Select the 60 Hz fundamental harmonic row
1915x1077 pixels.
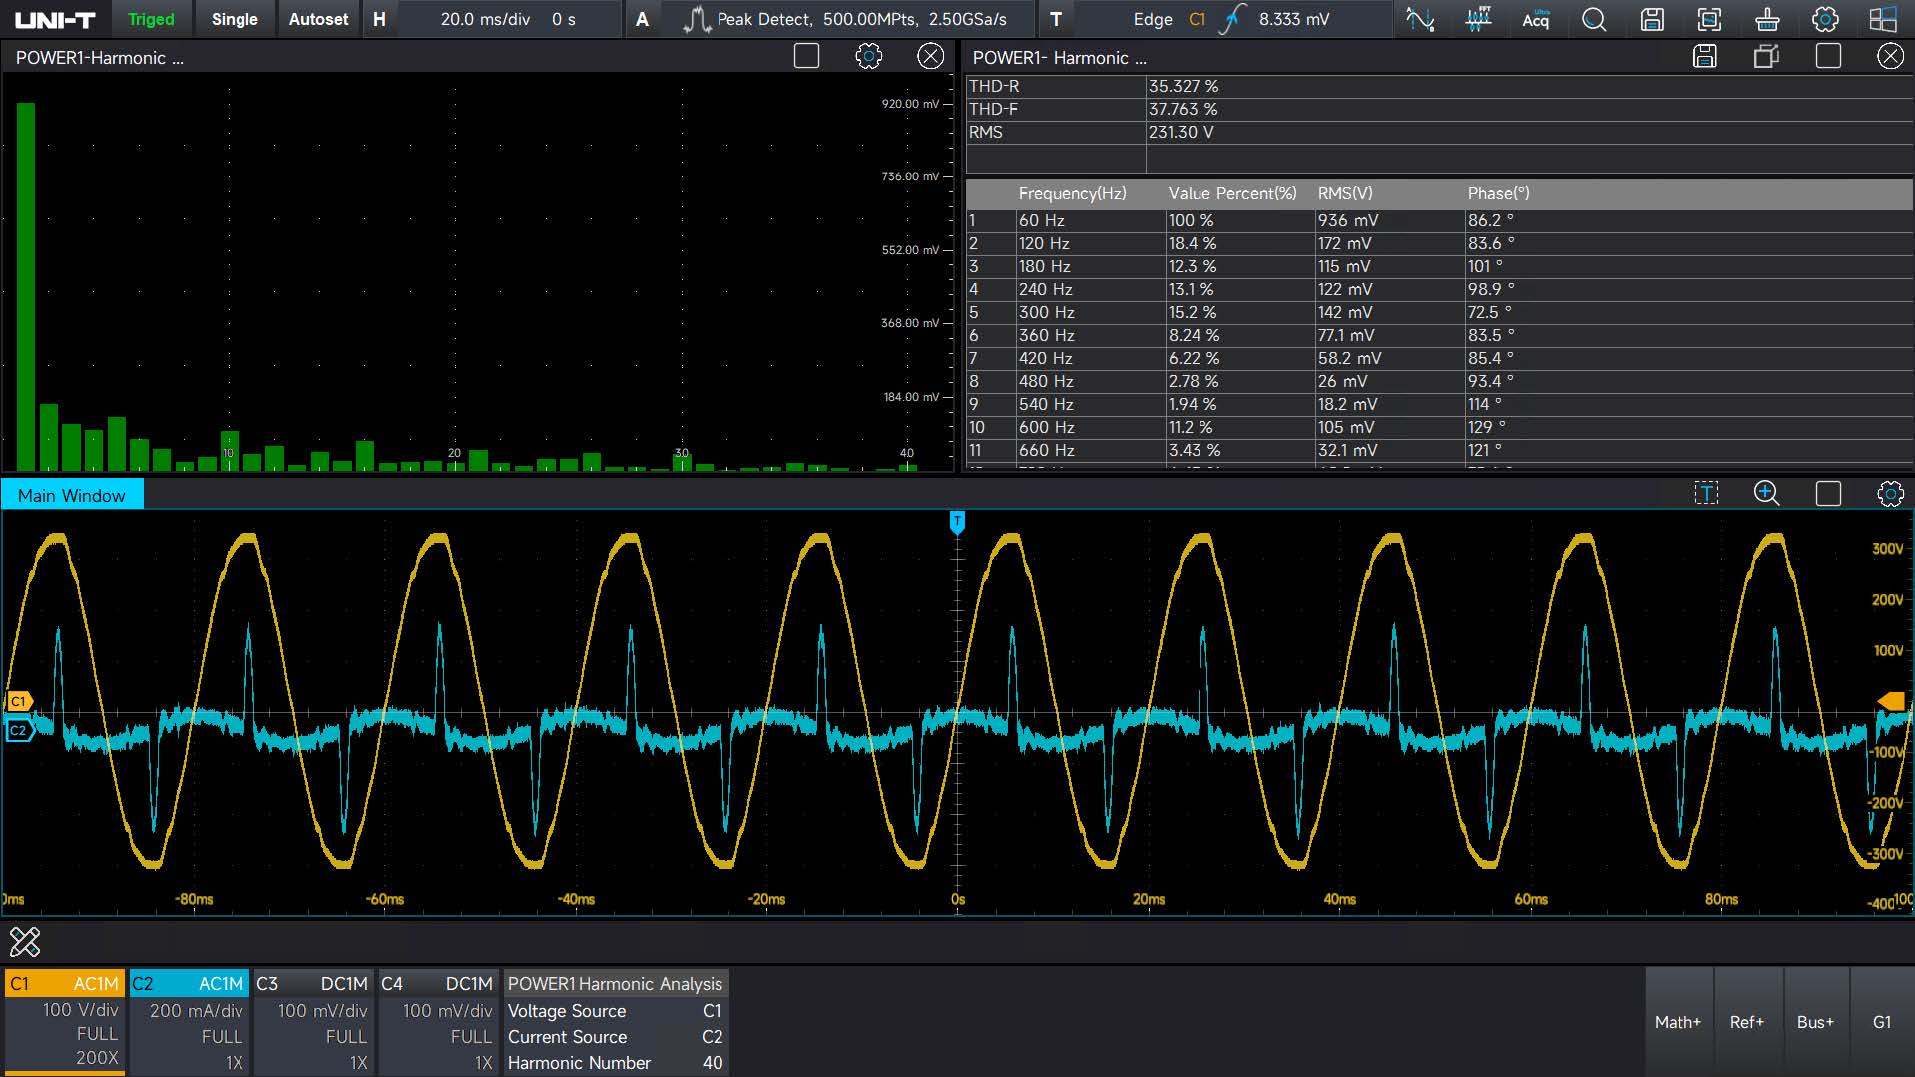[x=1439, y=220]
